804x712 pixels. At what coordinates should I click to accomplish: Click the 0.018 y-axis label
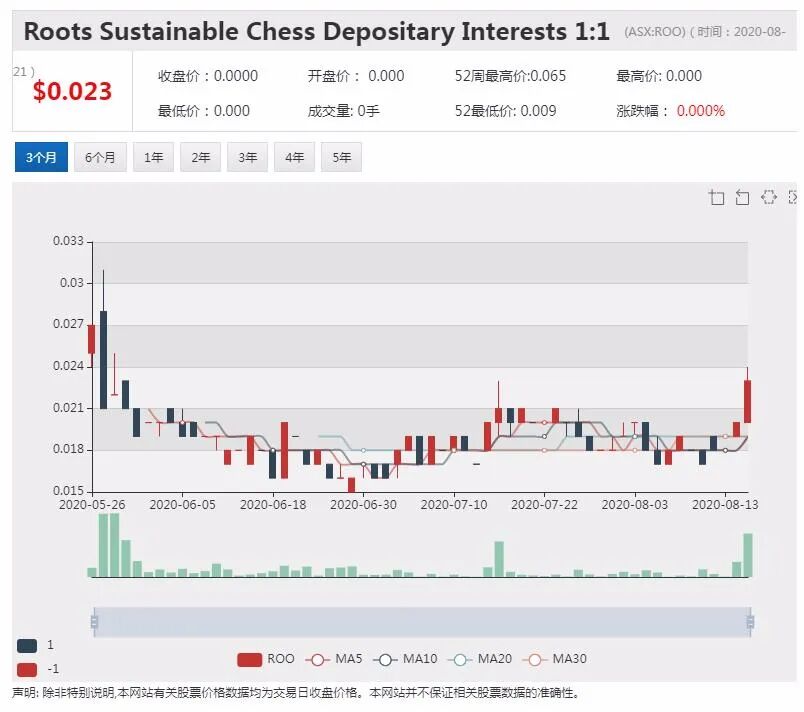68,449
